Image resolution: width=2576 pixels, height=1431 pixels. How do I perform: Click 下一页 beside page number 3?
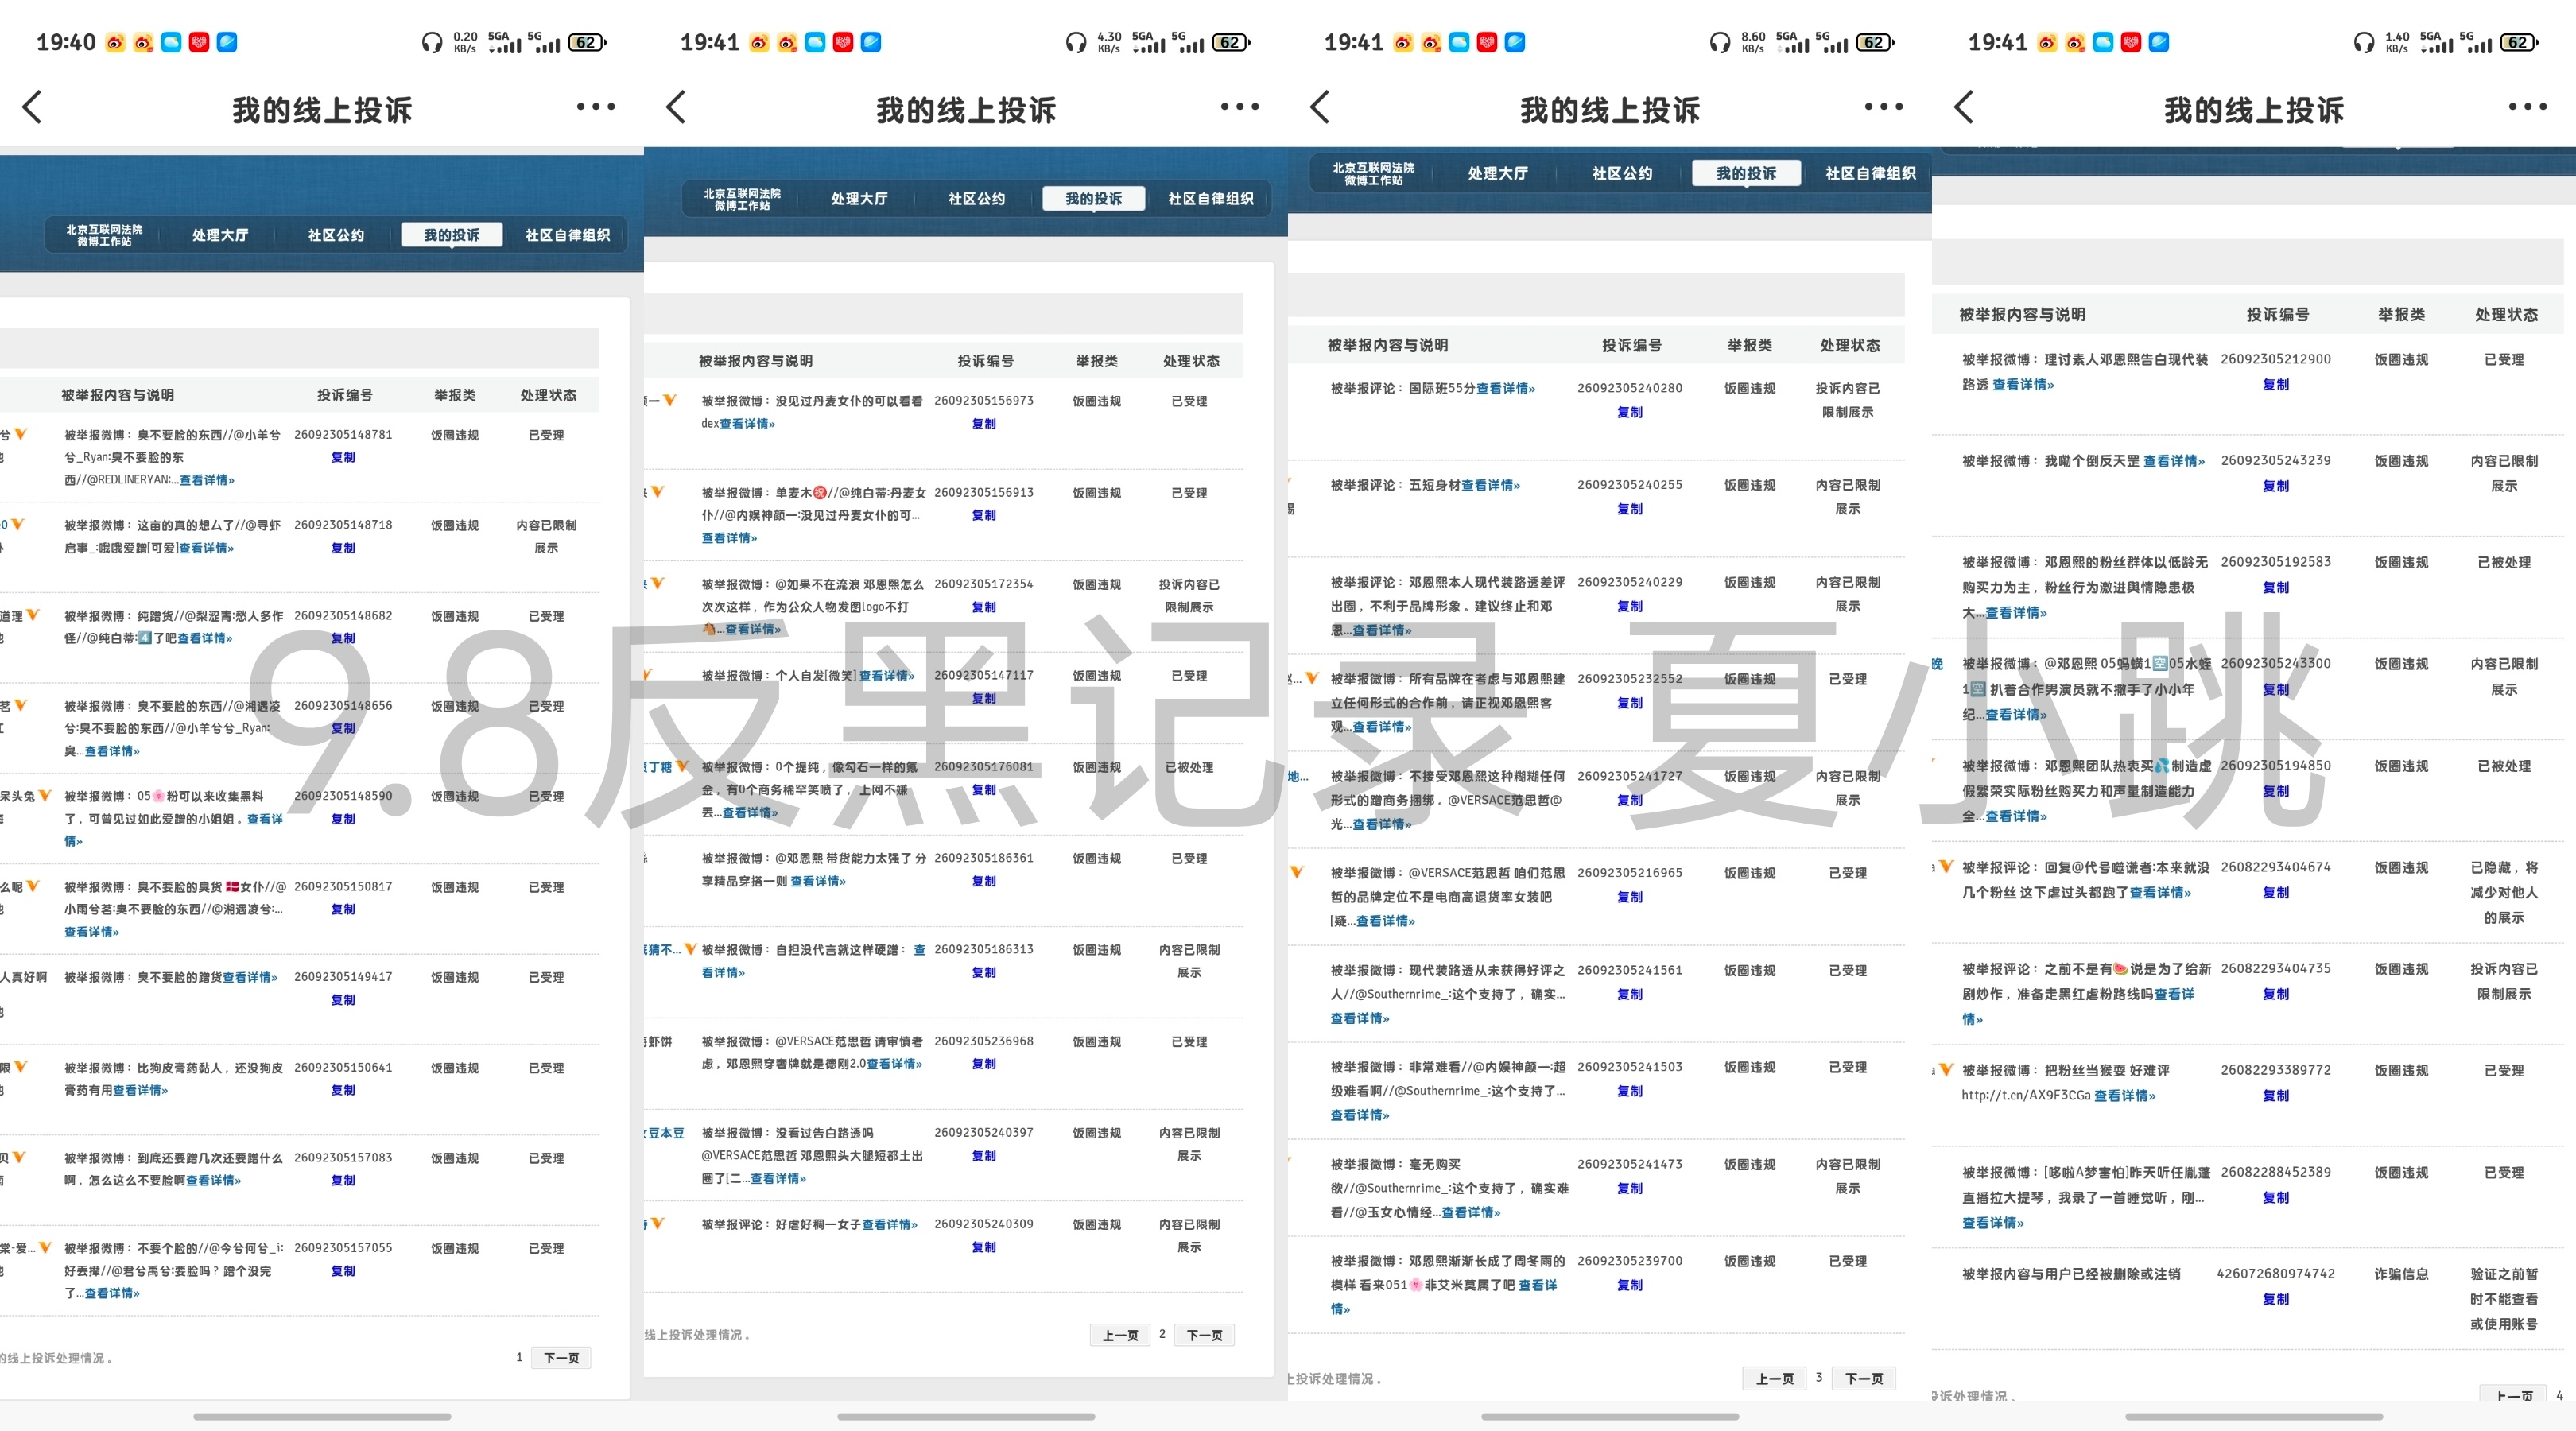pyautogui.click(x=1863, y=1379)
